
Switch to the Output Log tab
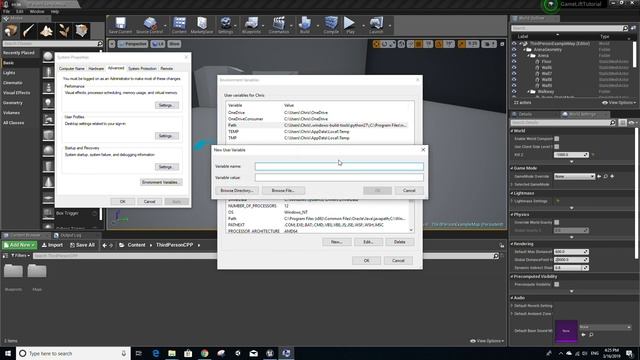(x=70, y=236)
